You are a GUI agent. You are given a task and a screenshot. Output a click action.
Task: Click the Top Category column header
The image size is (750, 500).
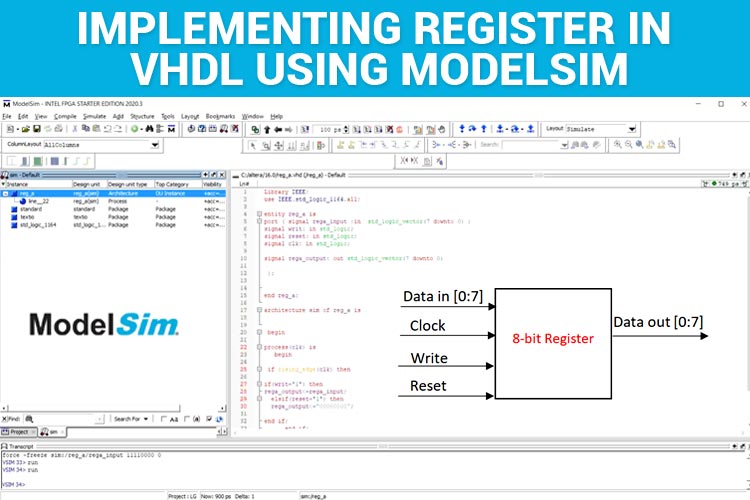[177, 184]
